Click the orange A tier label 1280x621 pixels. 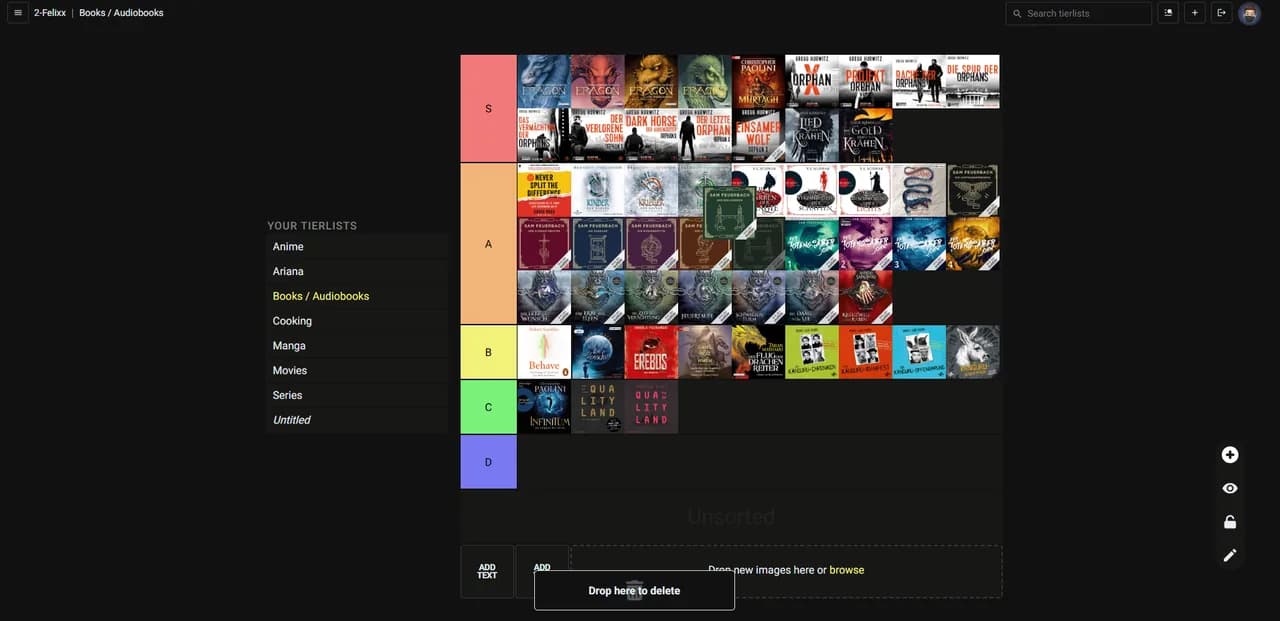pos(488,244)
